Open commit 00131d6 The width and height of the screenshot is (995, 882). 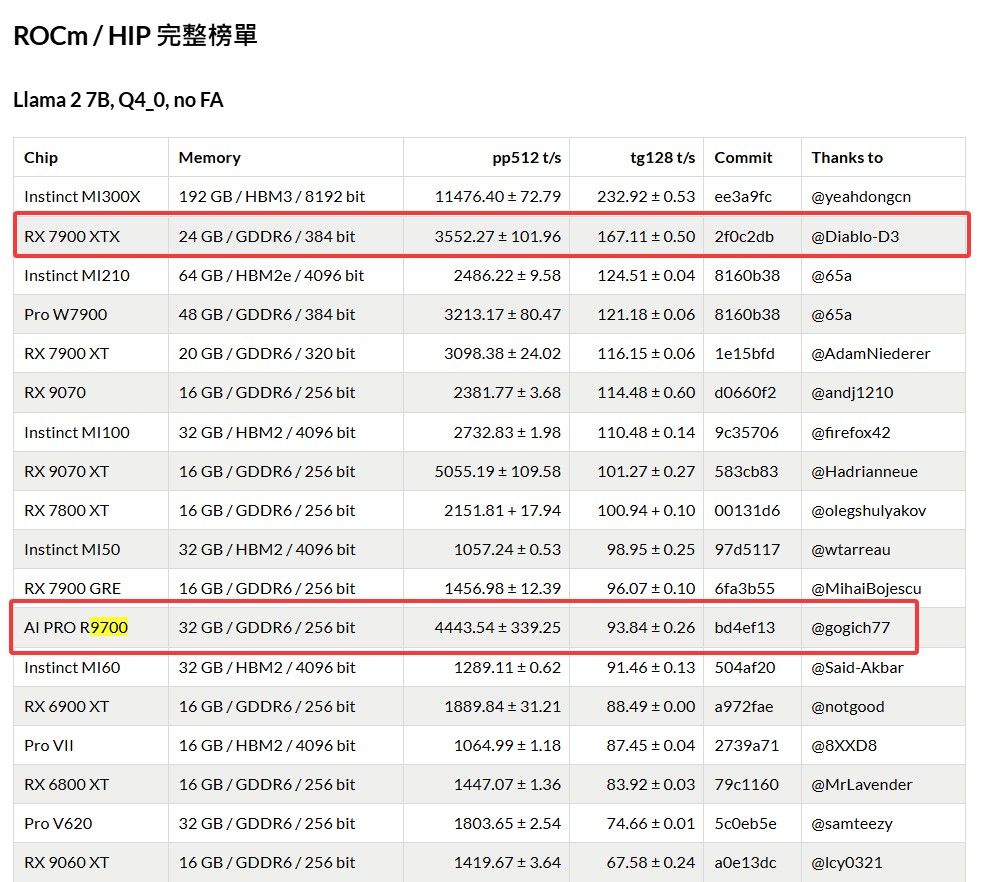click(747, 511)
